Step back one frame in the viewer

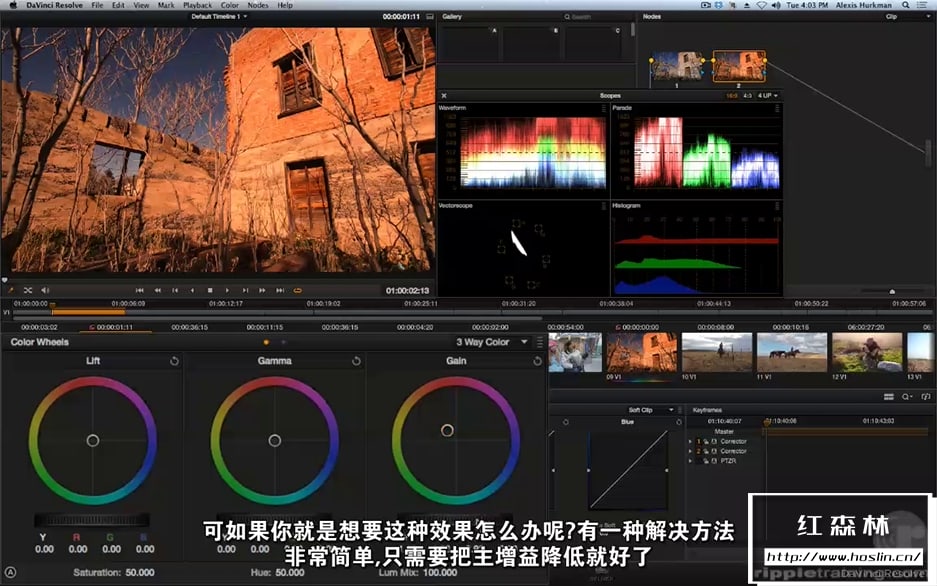175,290
